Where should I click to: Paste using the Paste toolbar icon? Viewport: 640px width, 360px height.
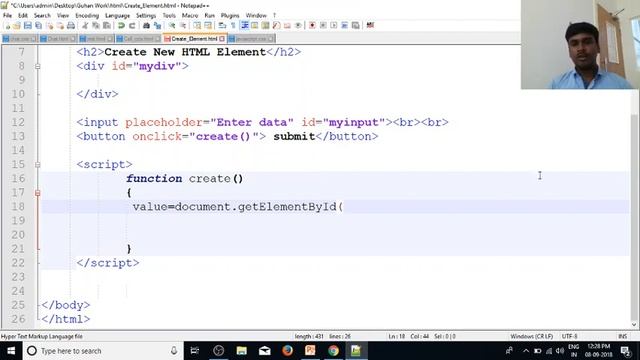107,26
